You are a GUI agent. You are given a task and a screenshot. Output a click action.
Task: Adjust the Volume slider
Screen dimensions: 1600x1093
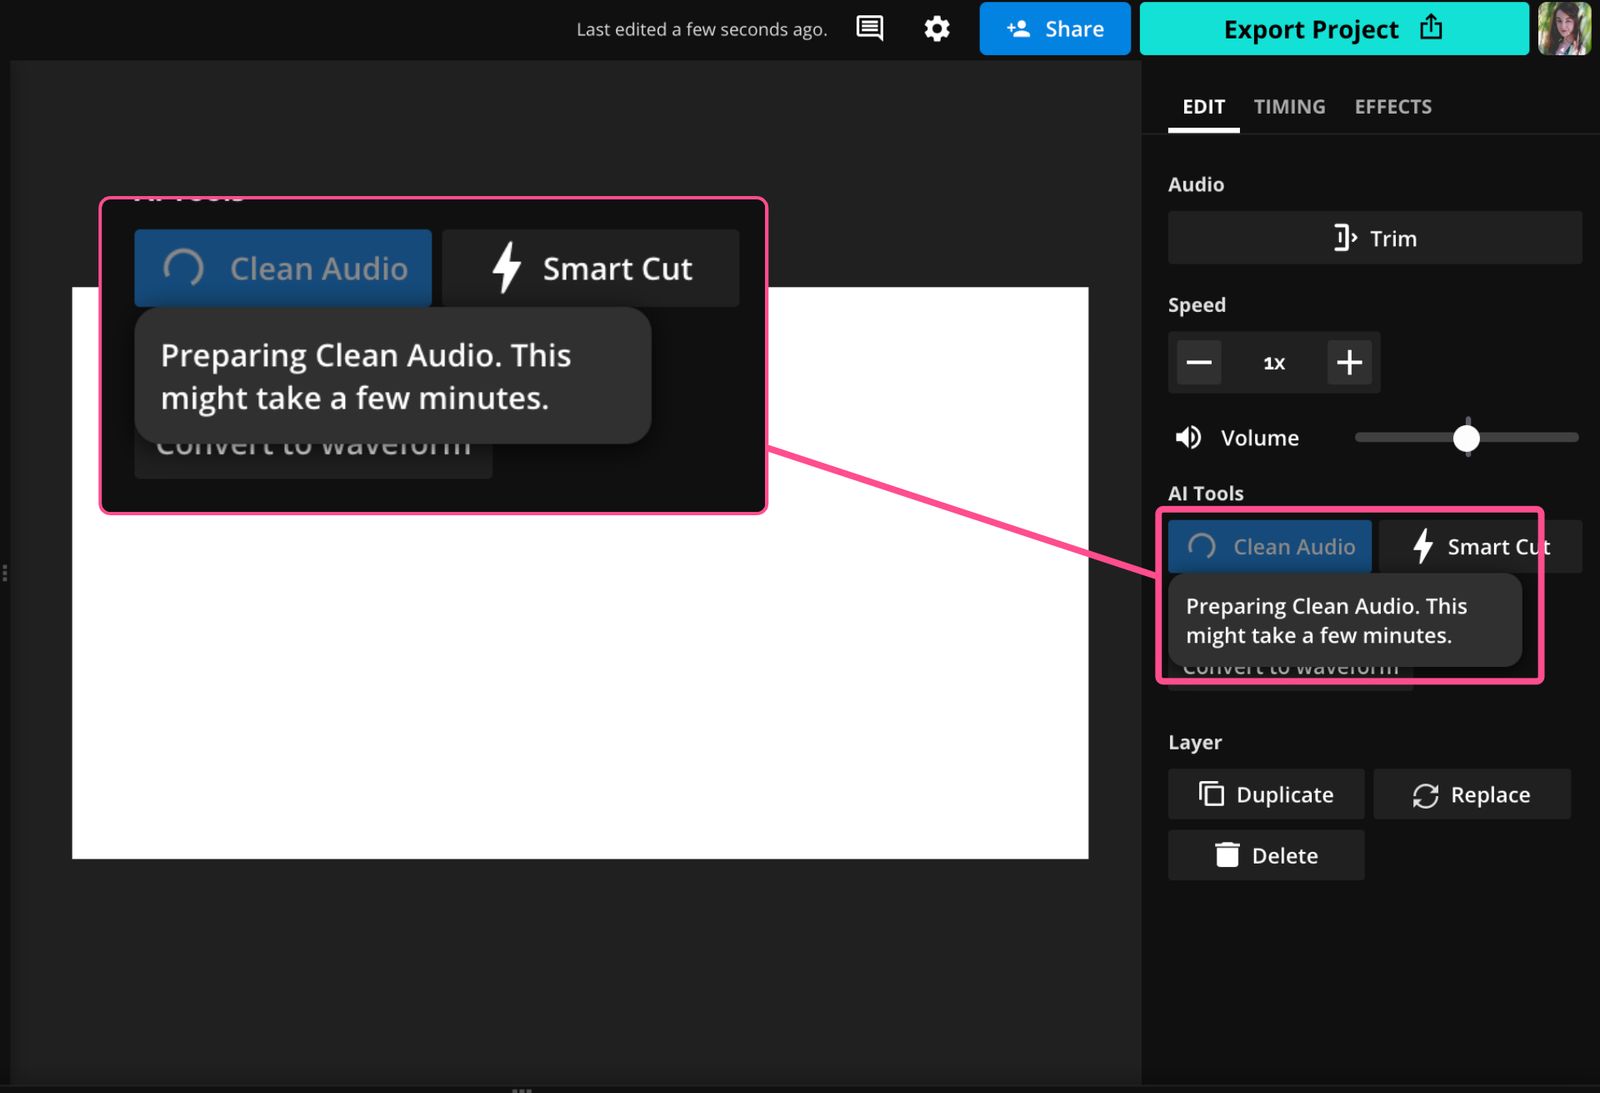click(x=1467, y=437)
